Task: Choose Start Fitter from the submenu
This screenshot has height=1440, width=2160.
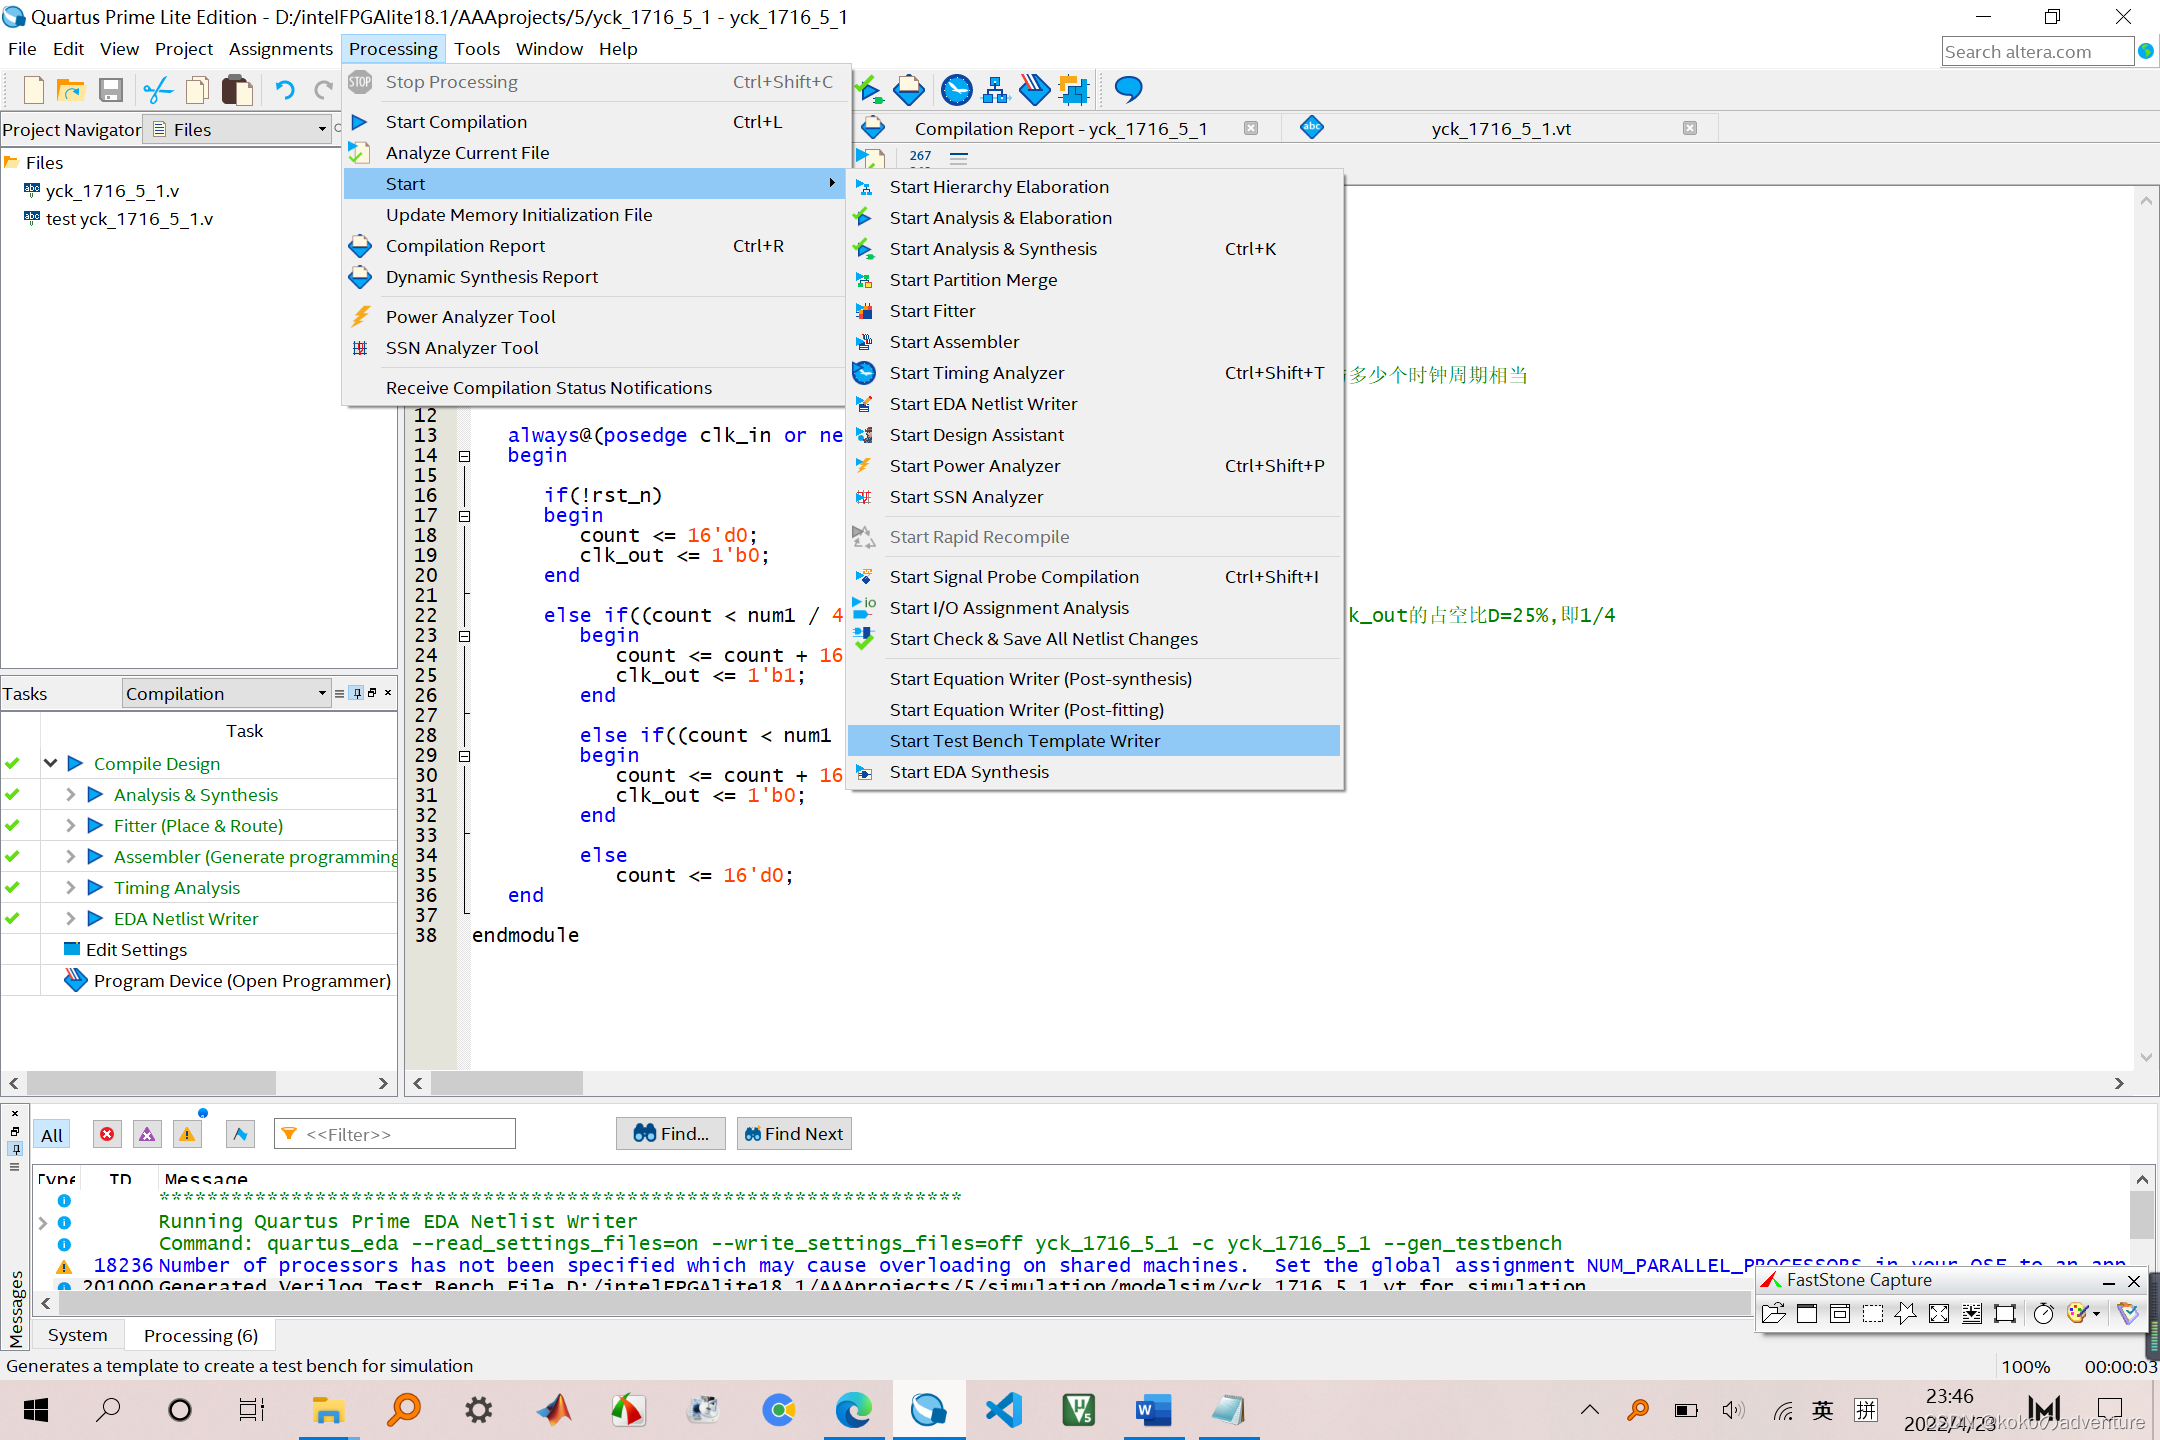Action: point(1093,310)
